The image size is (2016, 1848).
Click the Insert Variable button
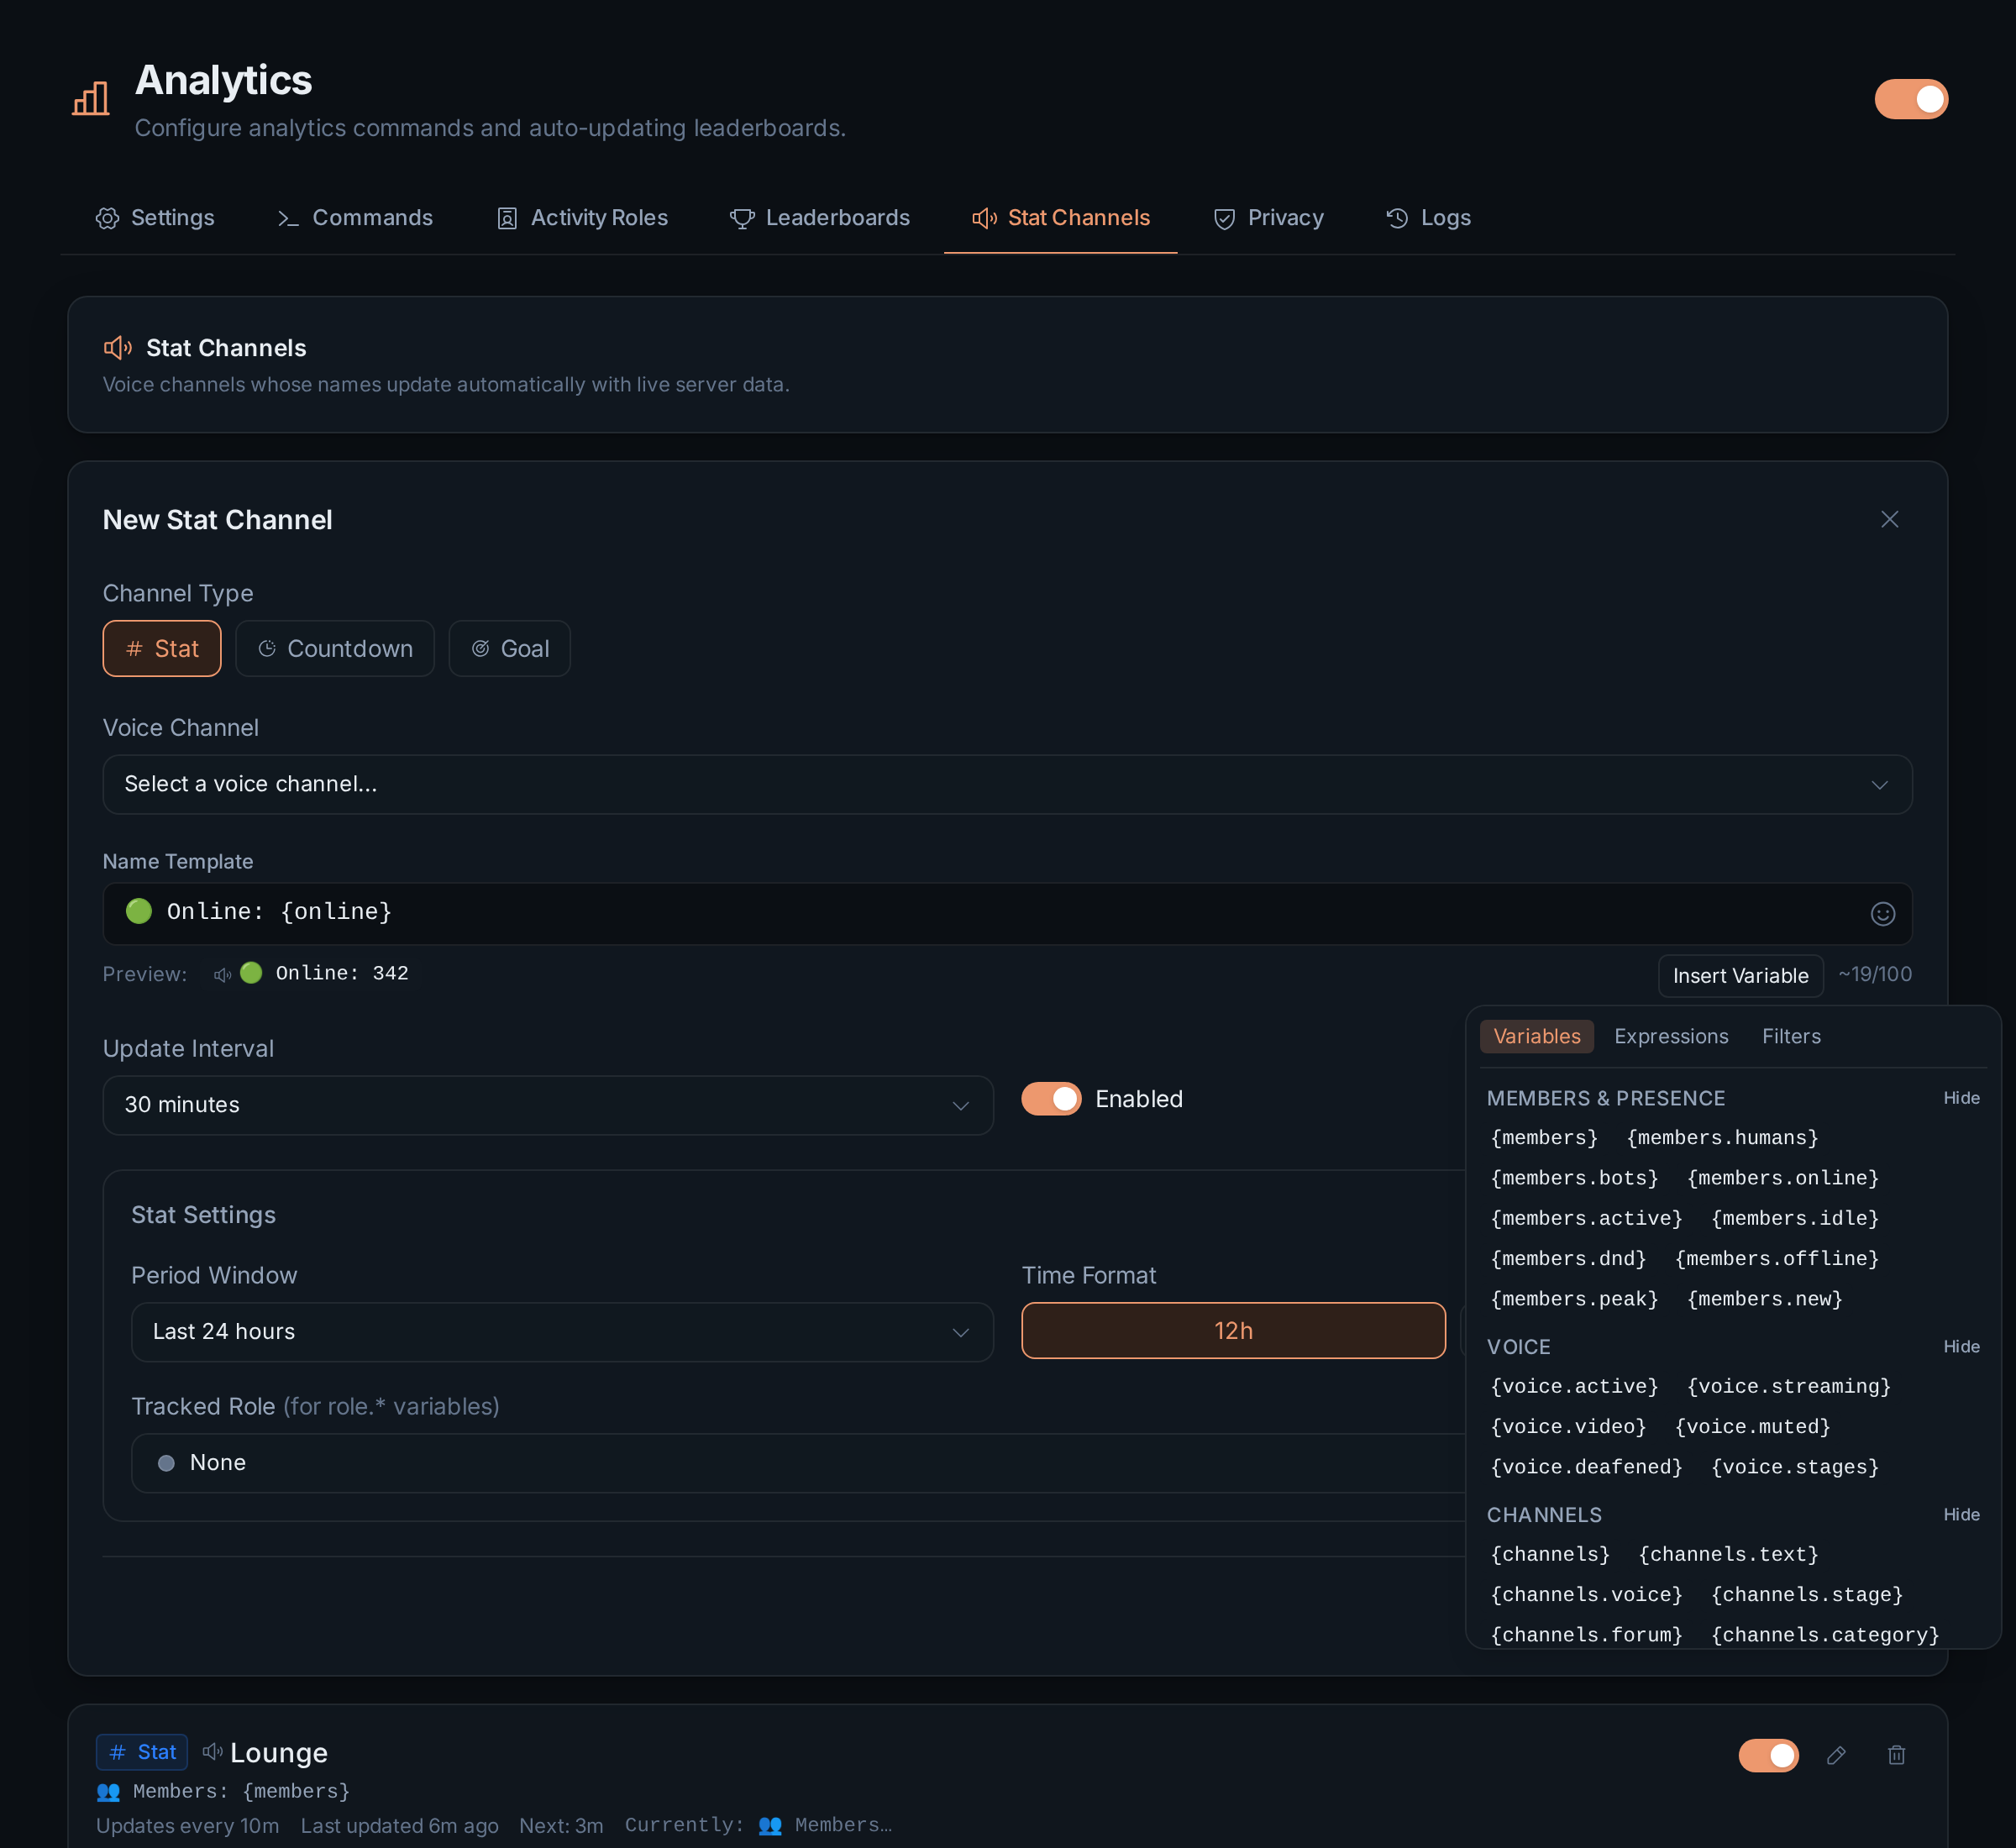tap(1740, 976)
